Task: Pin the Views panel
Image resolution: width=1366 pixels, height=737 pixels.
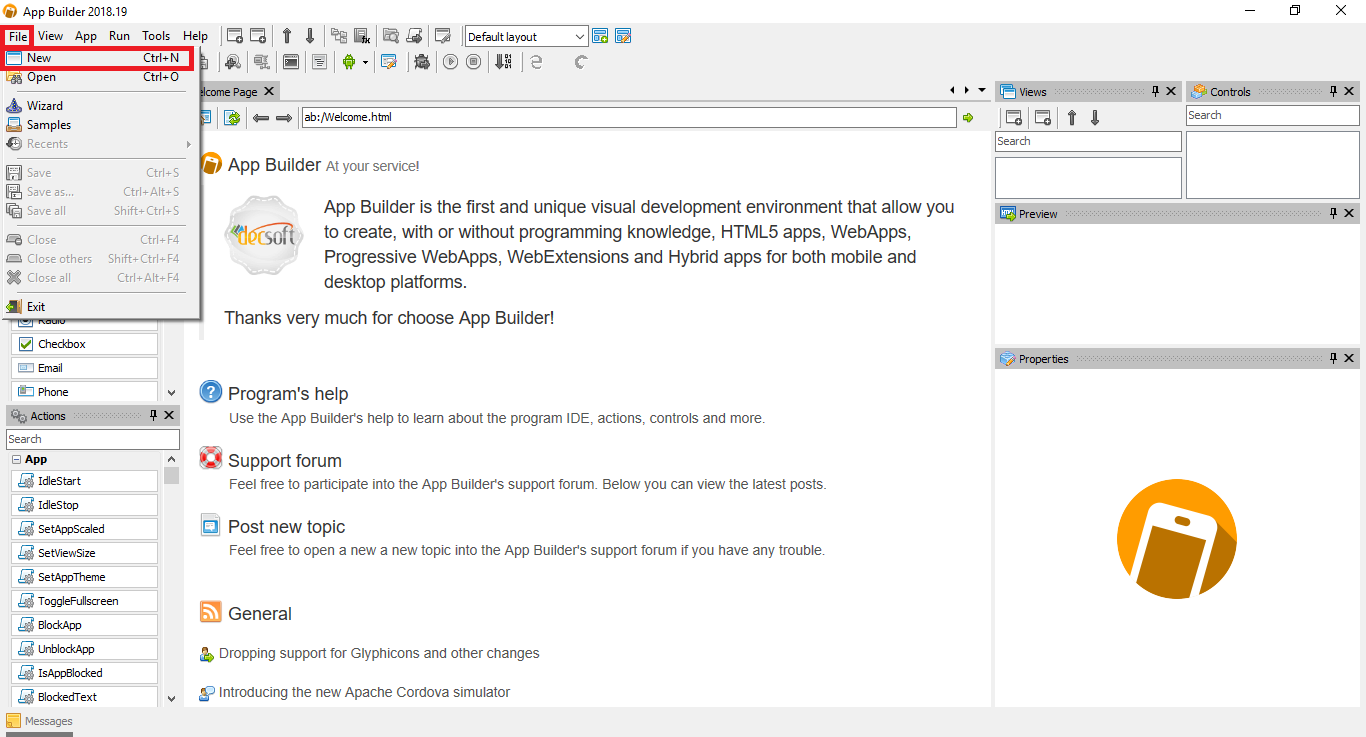Action: 1156,91
